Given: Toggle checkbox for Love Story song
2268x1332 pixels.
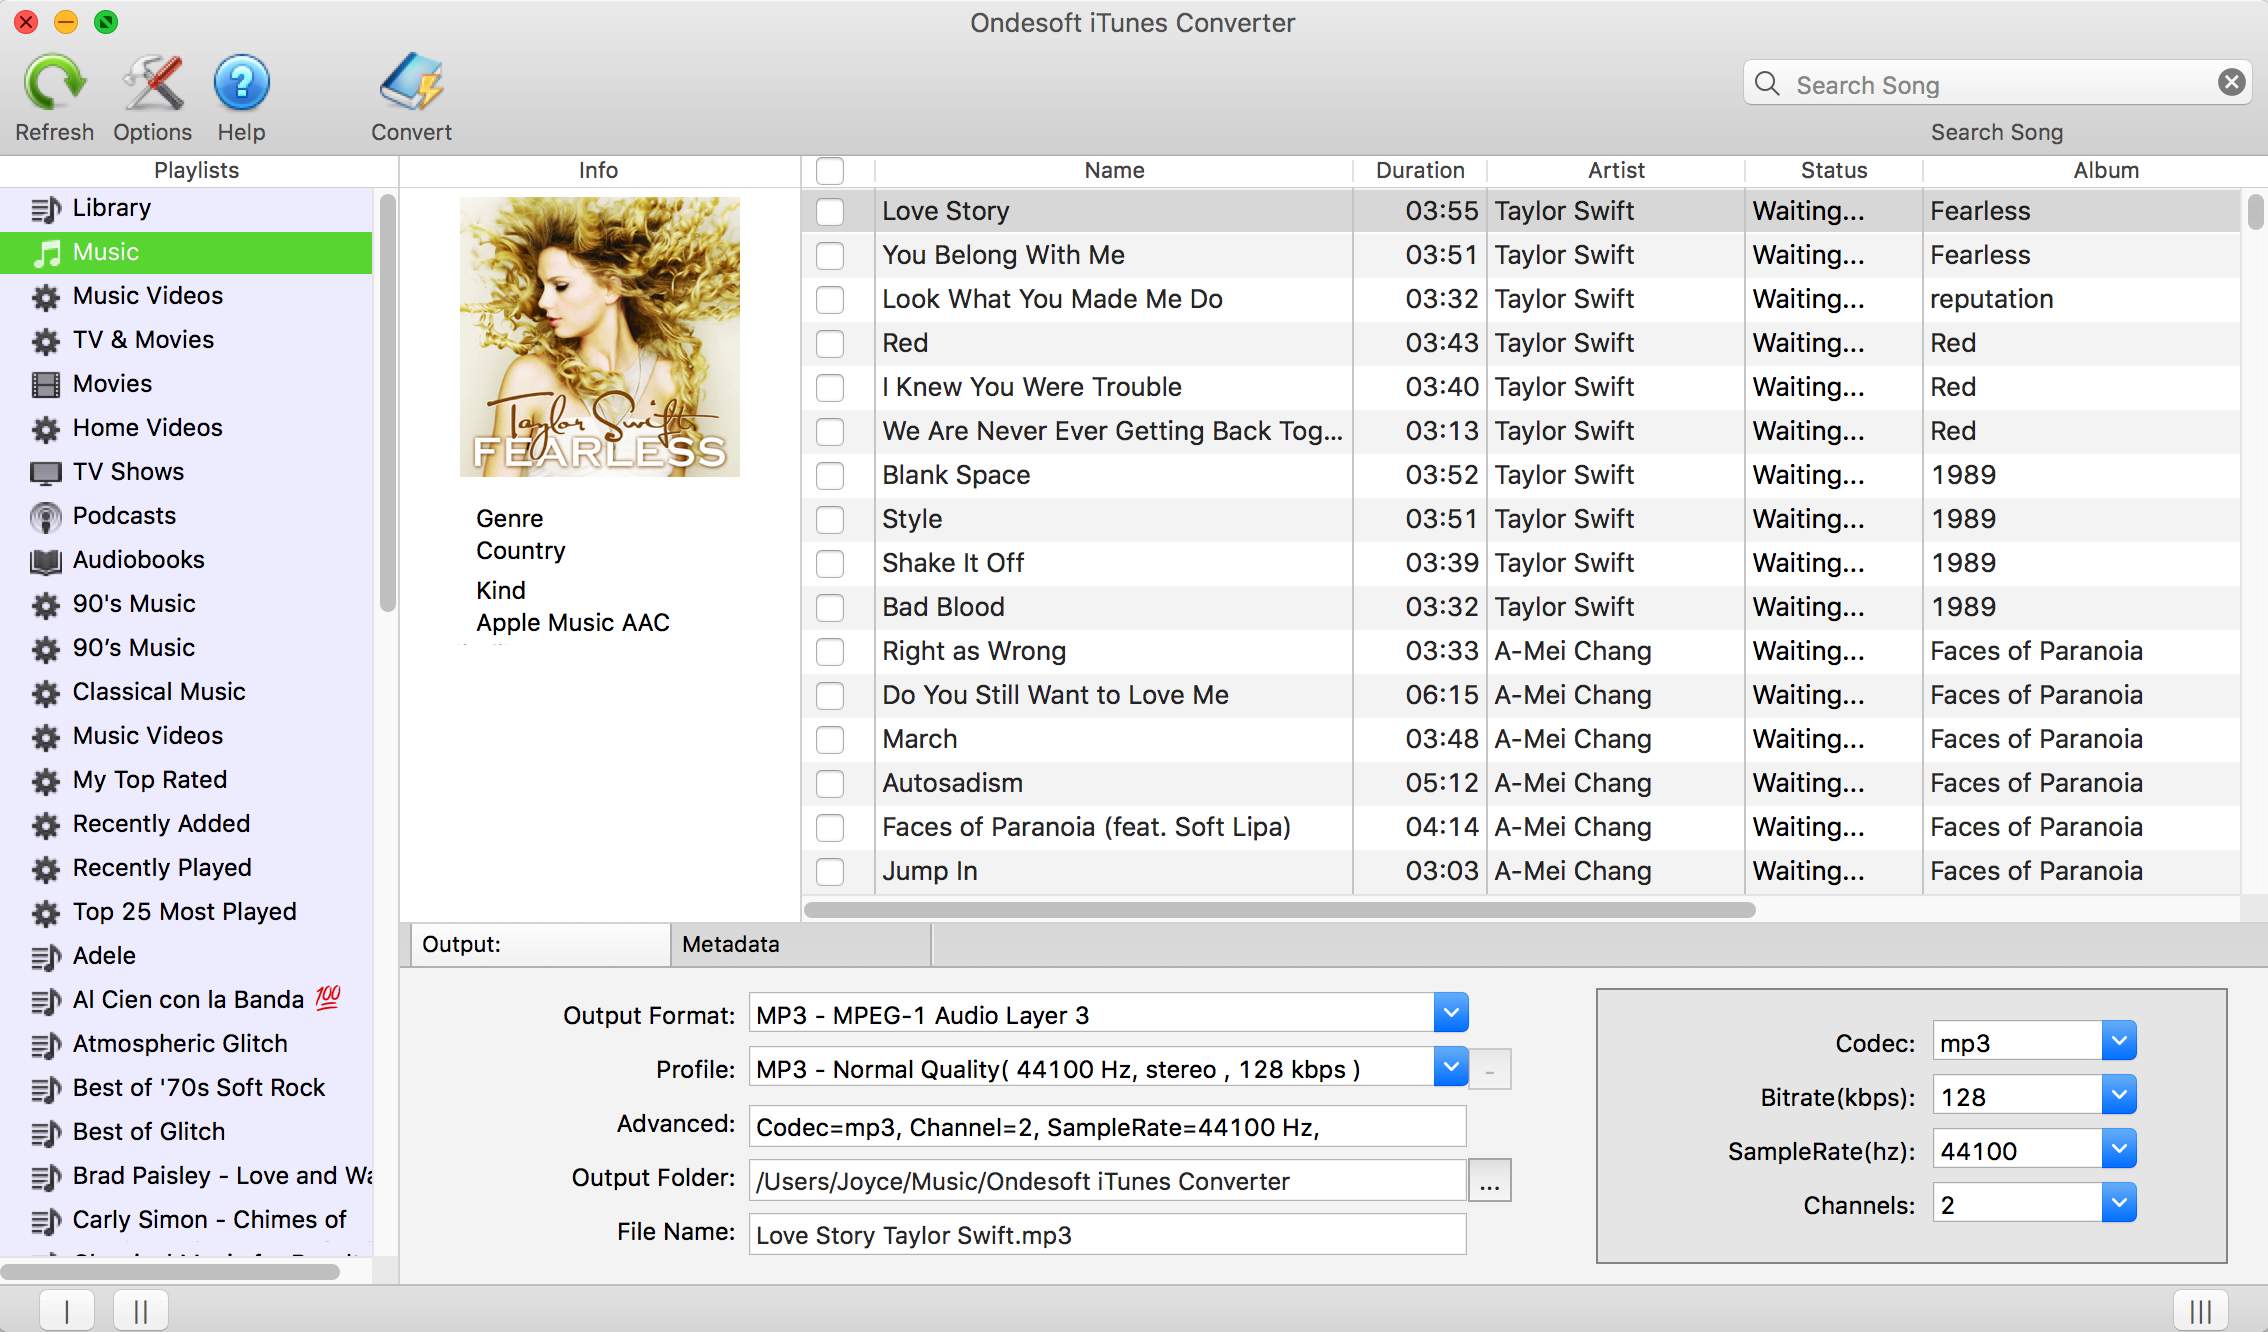Looking at the screenshot, I should click(834, 211).
